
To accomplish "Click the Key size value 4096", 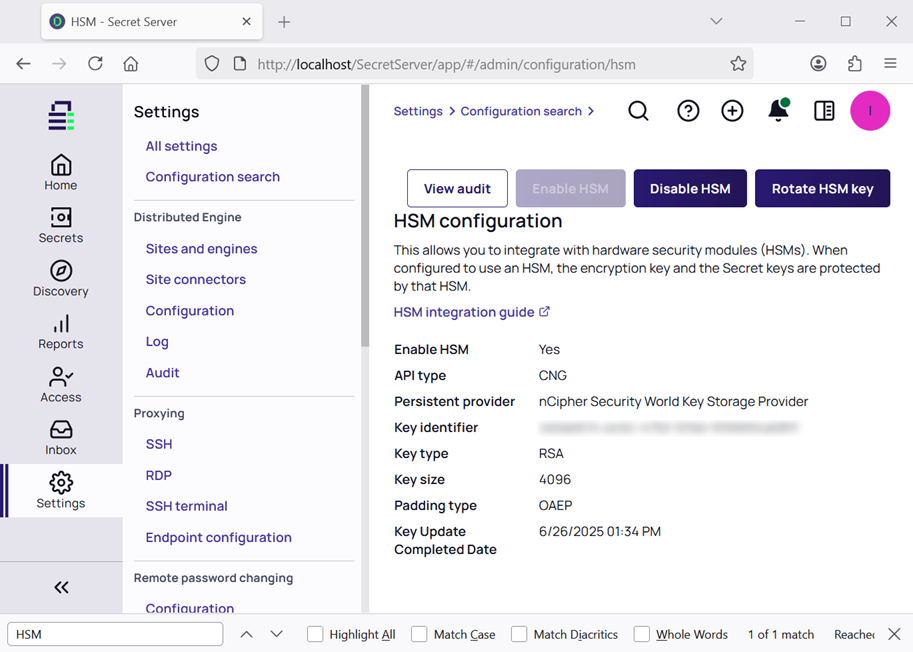I will (554, 480).
